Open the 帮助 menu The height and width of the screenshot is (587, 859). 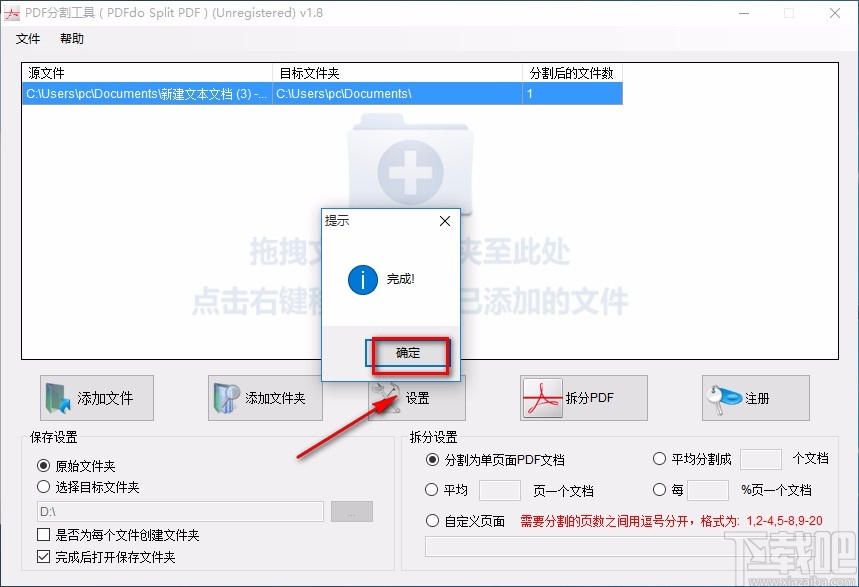[x=71, y=39]
